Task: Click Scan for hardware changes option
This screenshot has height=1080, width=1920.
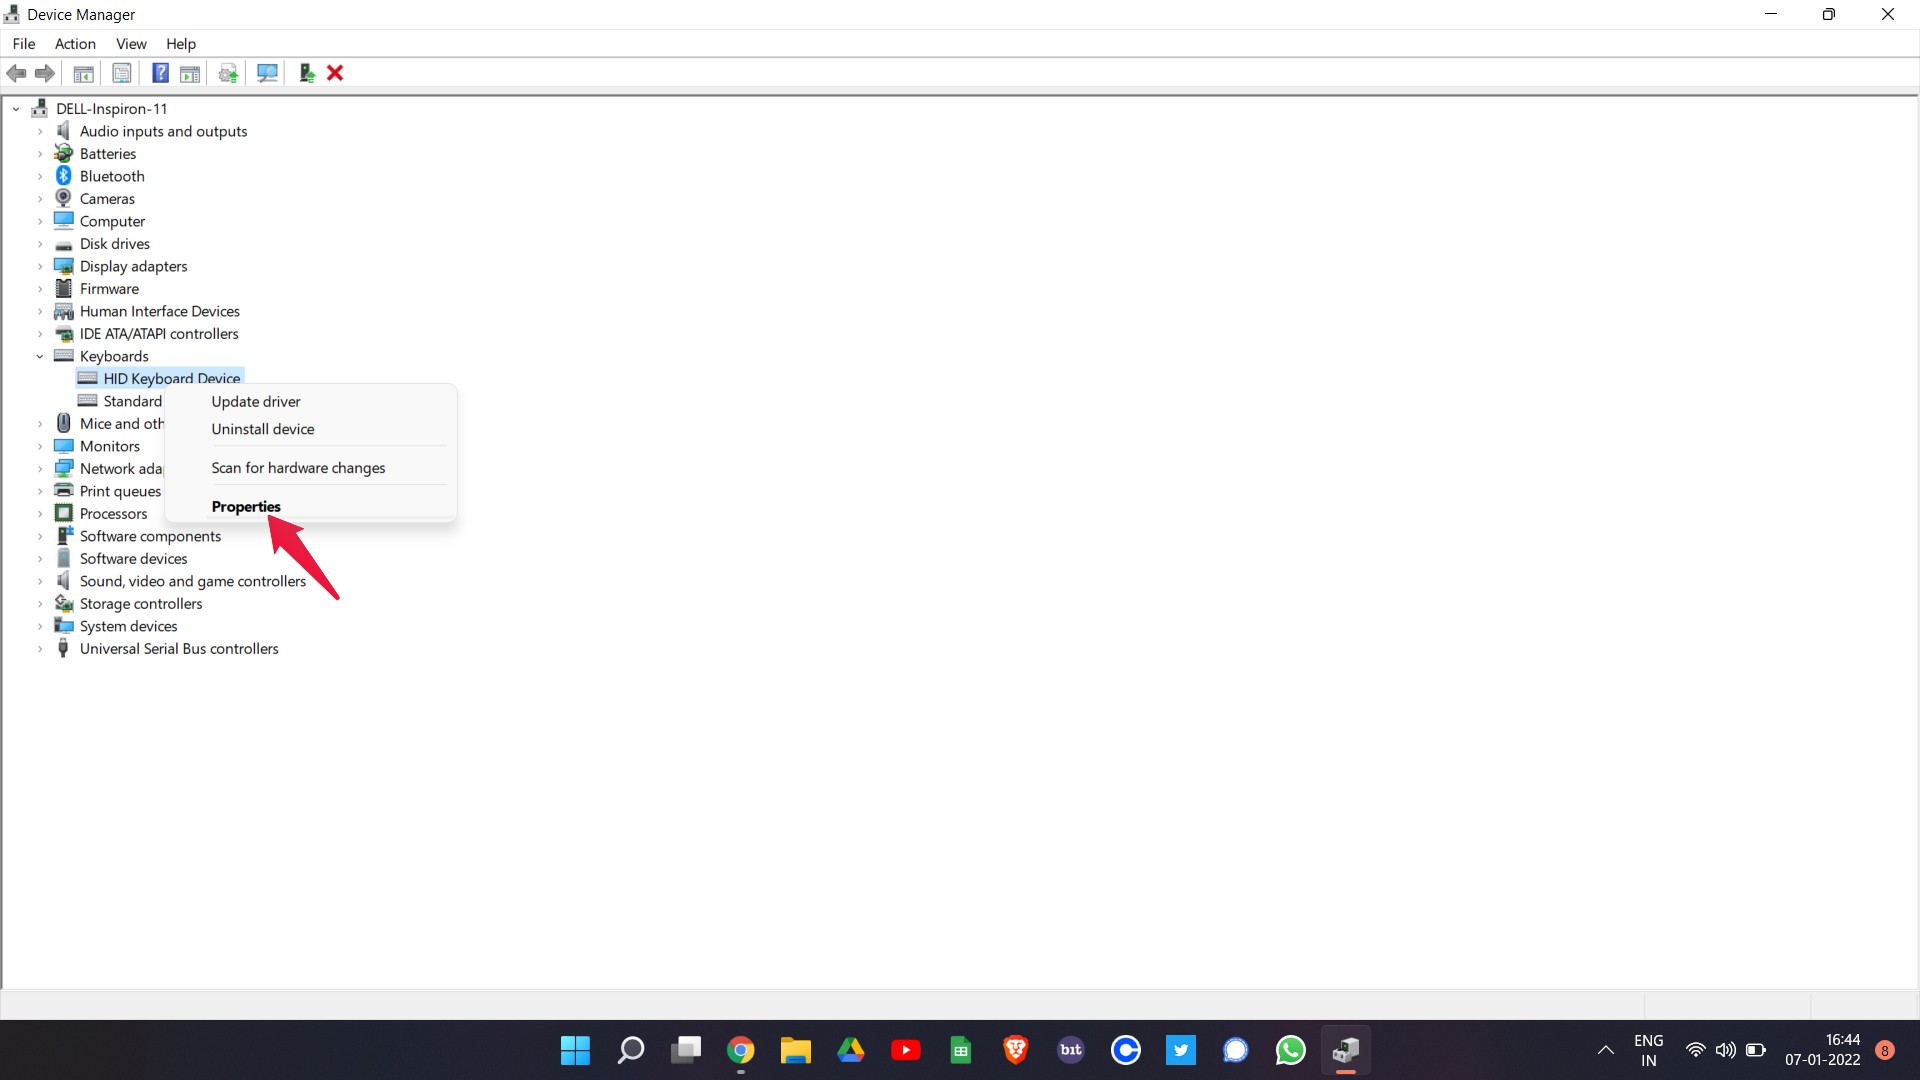Action: pos(297,467)
